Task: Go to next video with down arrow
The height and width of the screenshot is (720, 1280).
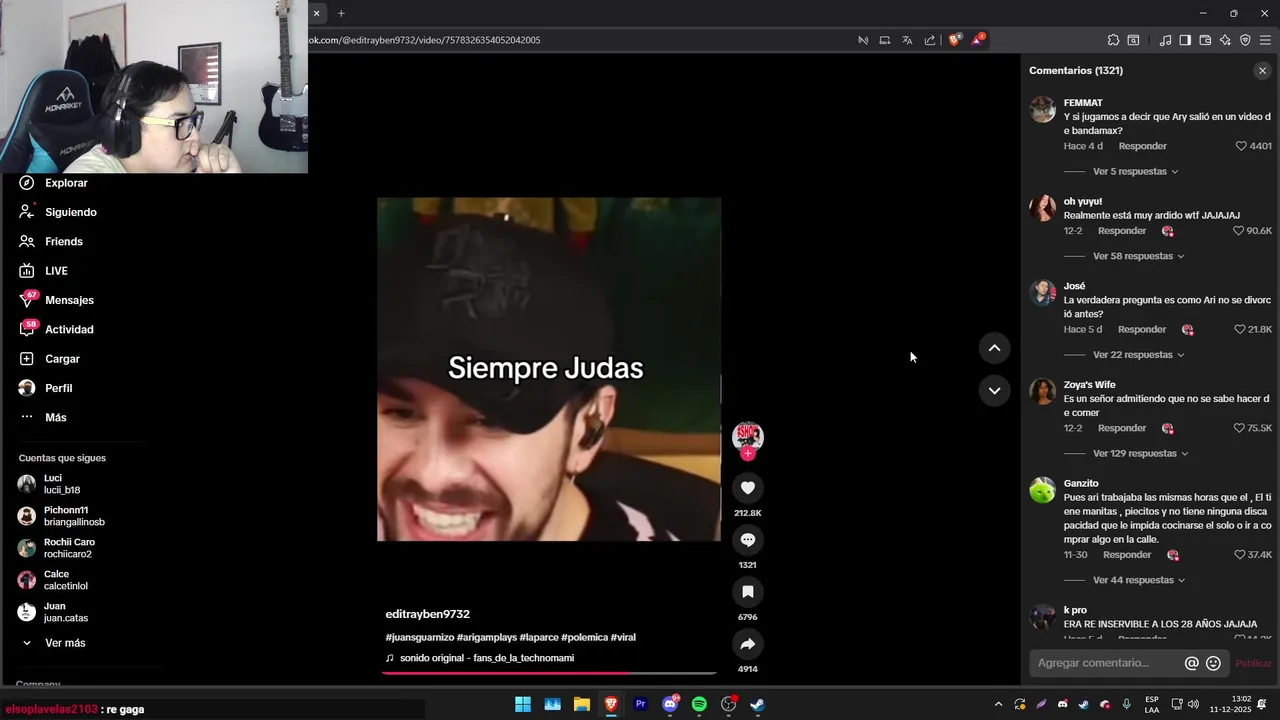Action: (994, 391)
